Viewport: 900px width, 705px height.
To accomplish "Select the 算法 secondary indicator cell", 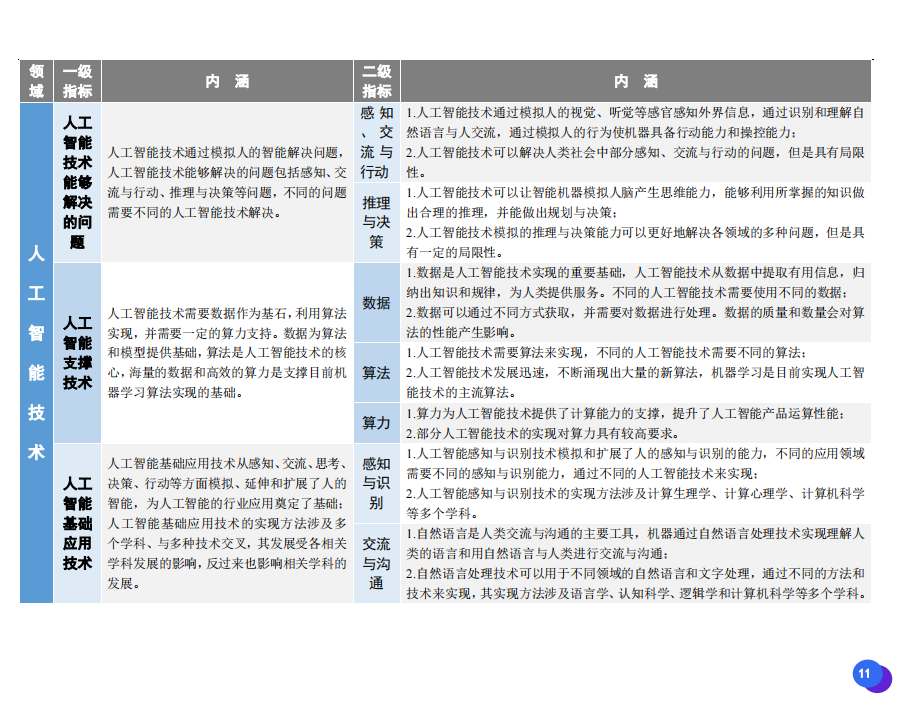I will 376,373.
